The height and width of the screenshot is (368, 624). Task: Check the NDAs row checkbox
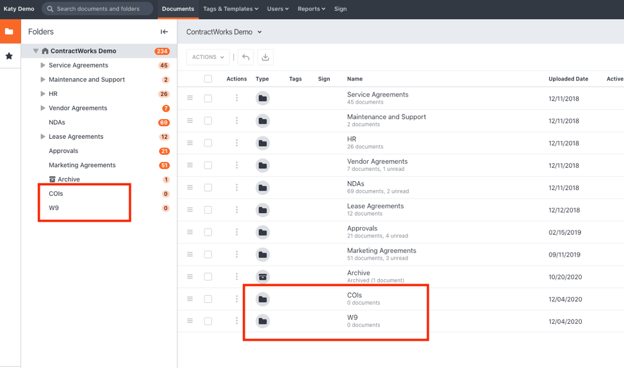pyautogui.click(x=208, y=187)
